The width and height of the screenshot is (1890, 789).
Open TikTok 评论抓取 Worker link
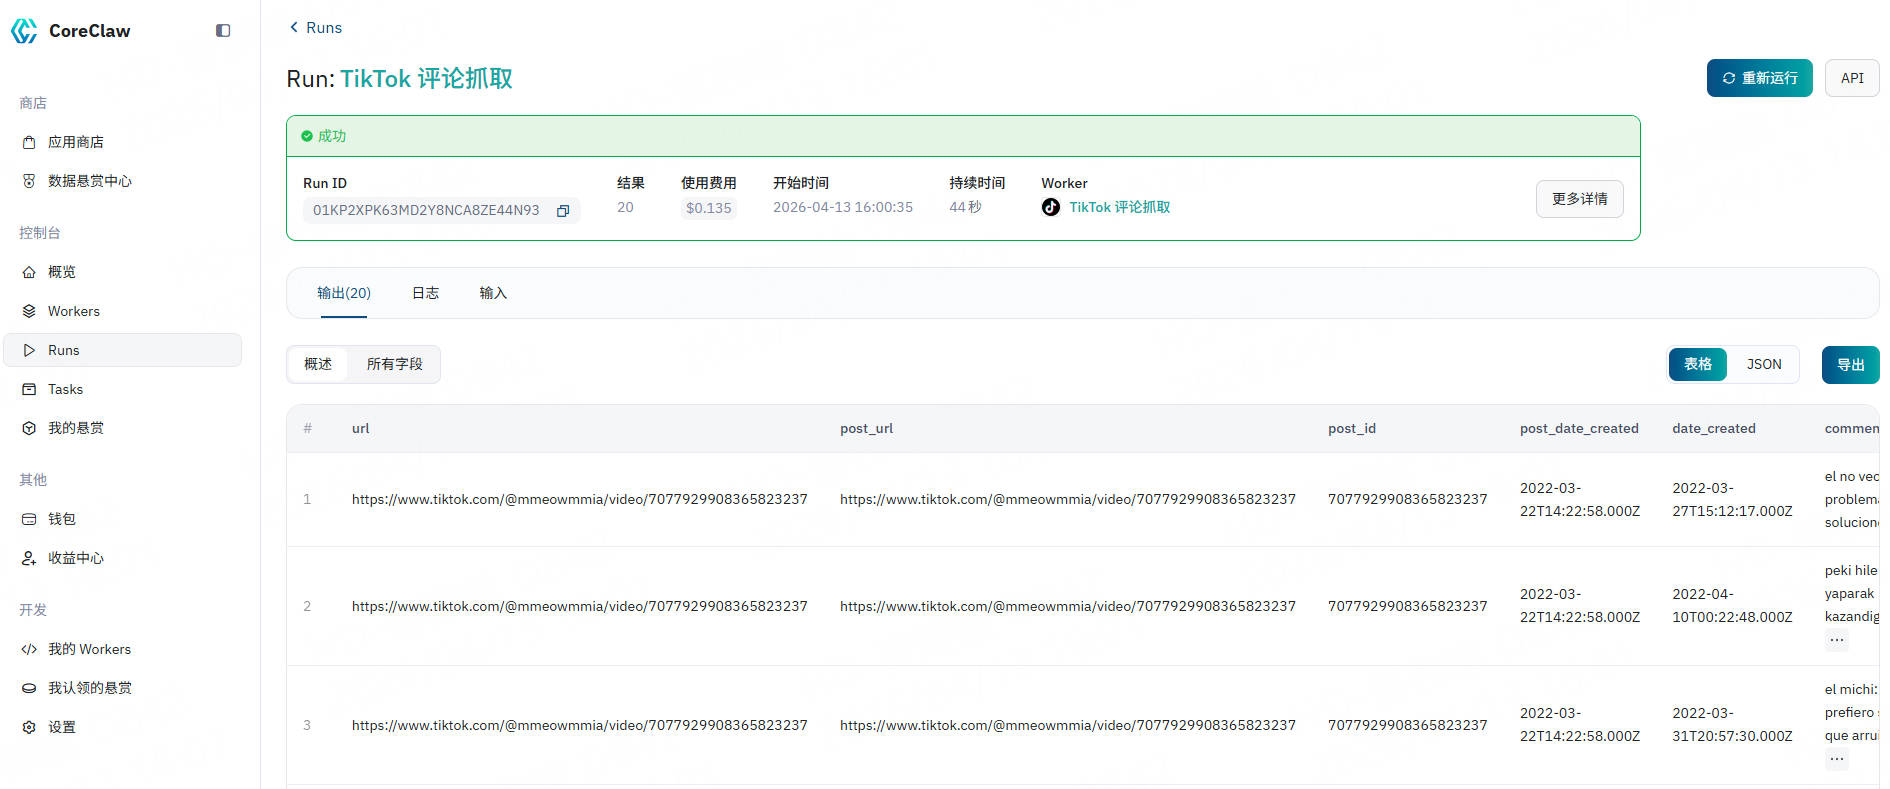point(1119,207)
